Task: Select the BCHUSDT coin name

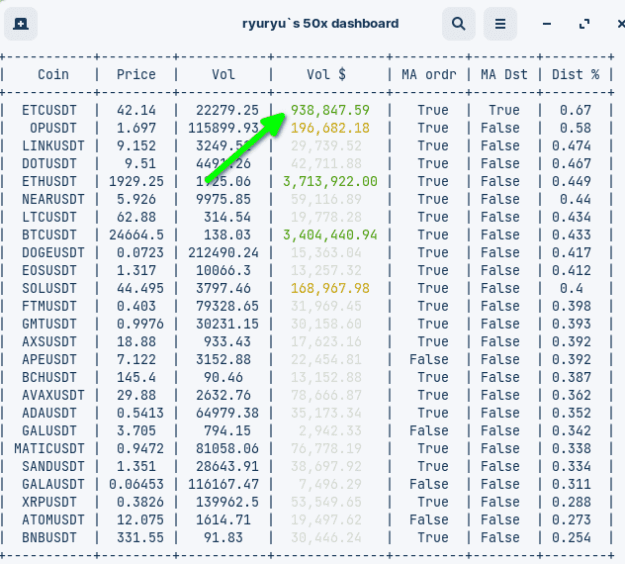Action: coord(49,377)
